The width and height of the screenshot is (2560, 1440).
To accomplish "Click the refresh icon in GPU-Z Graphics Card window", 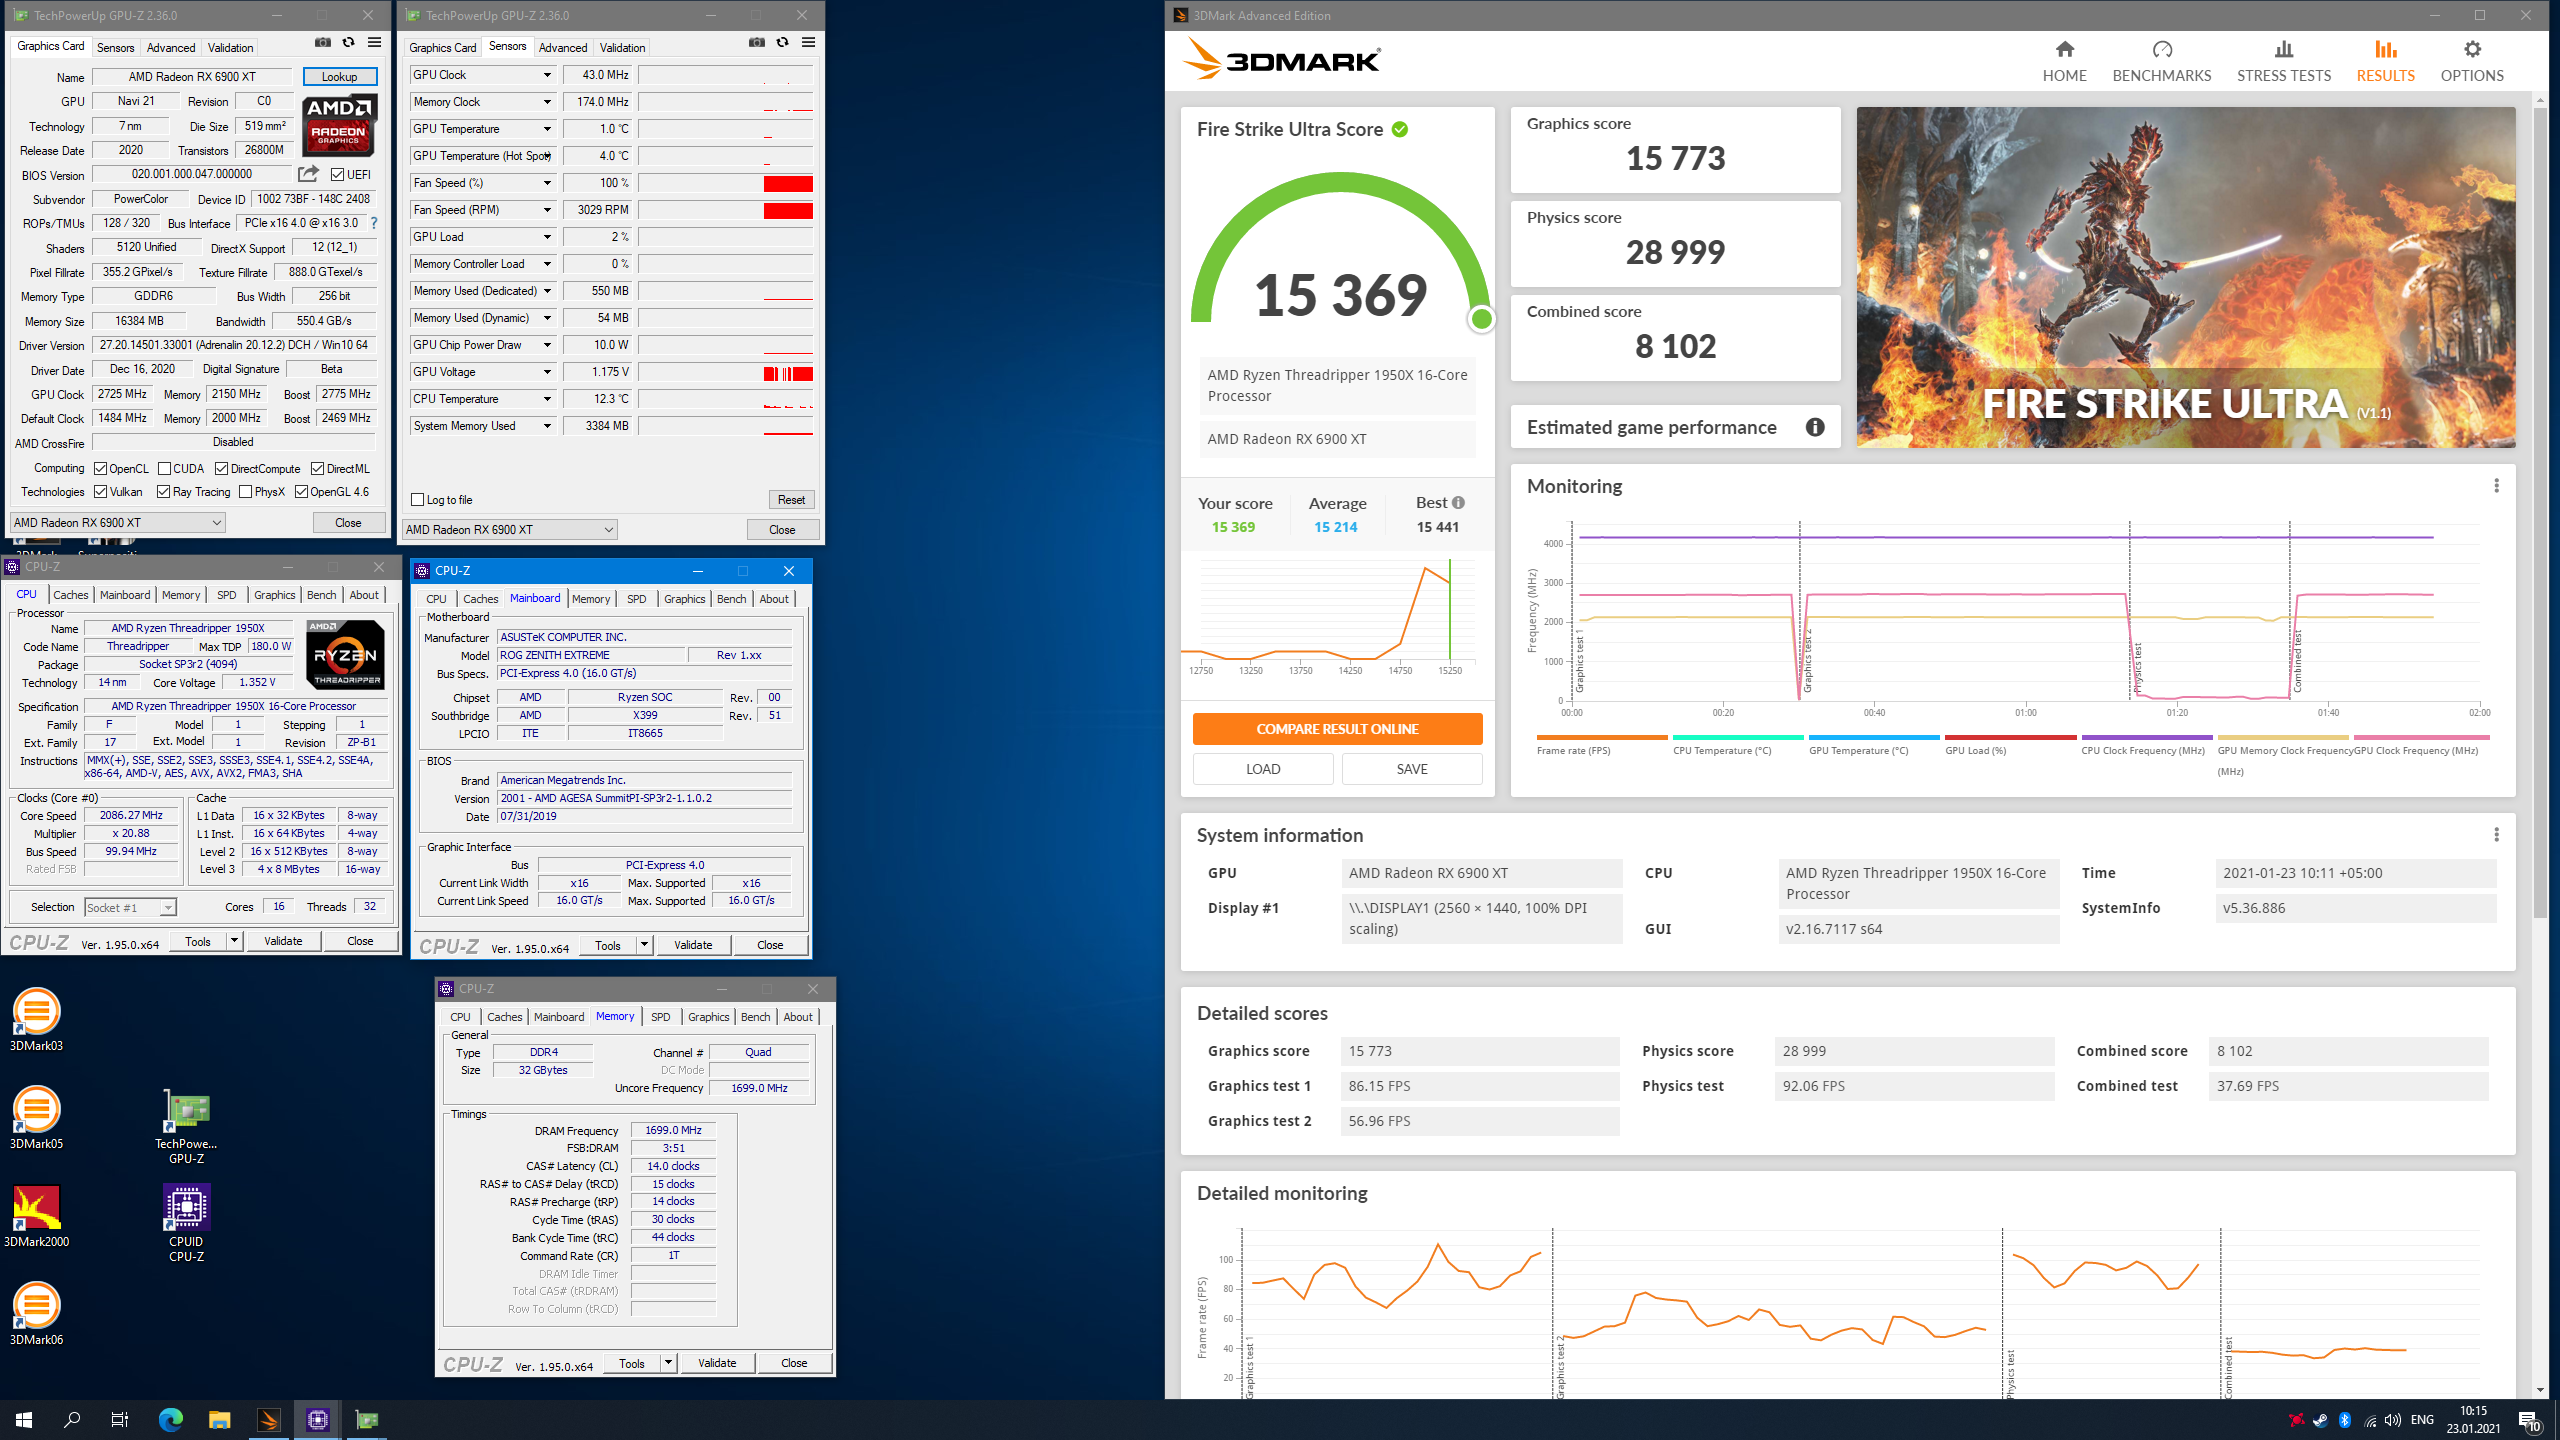I will coord(348,43).
